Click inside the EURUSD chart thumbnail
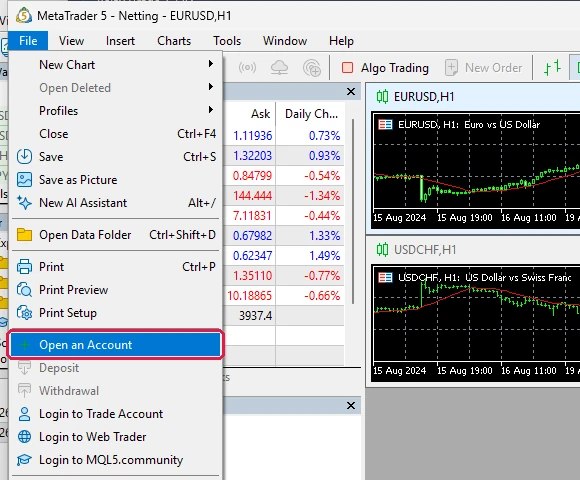580x480 pixels. [x=477, y=170]
